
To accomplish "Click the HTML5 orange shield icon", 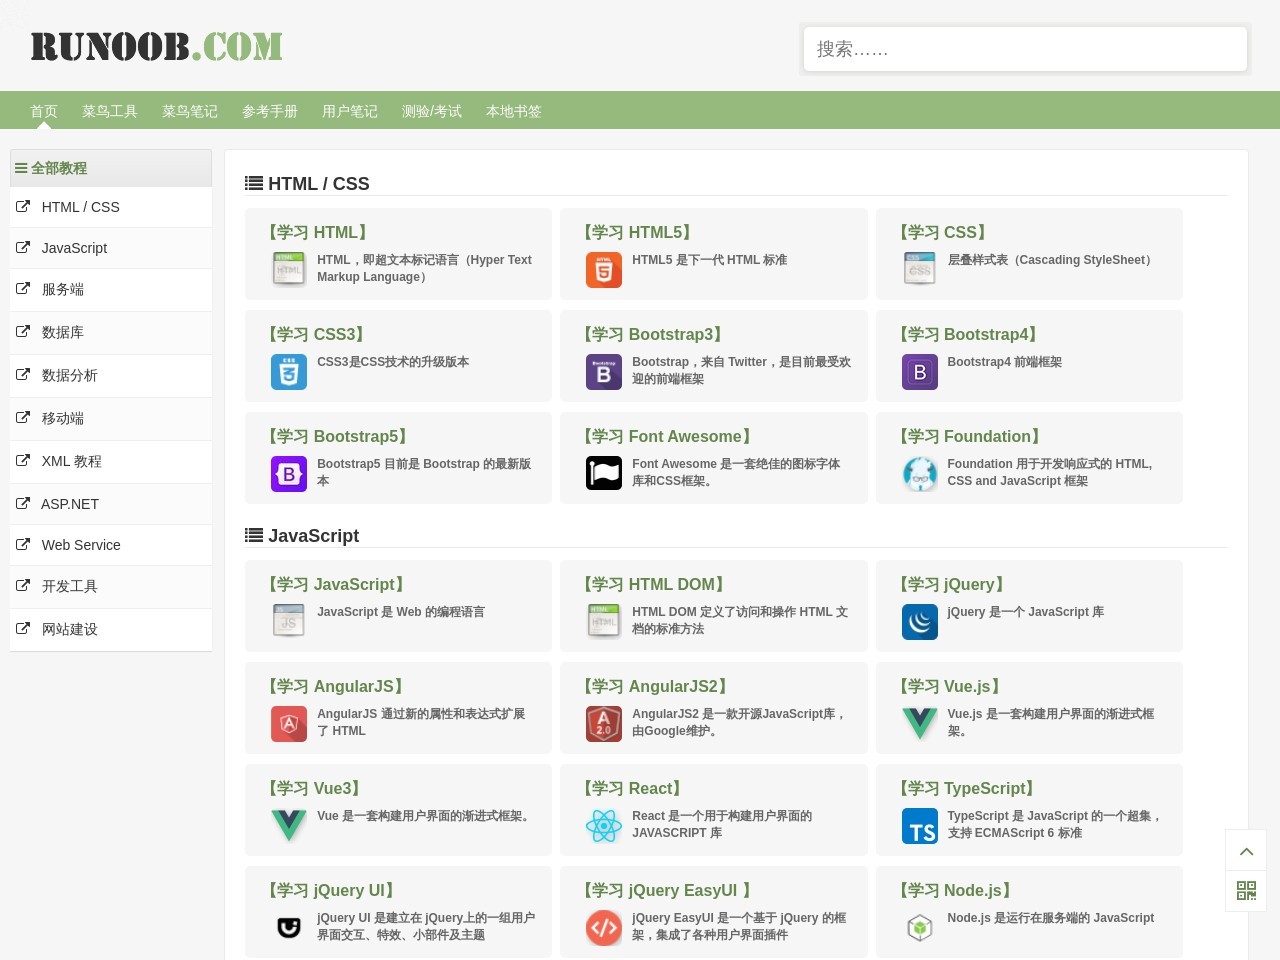I will pyautogui.click(x=603, y=270).
